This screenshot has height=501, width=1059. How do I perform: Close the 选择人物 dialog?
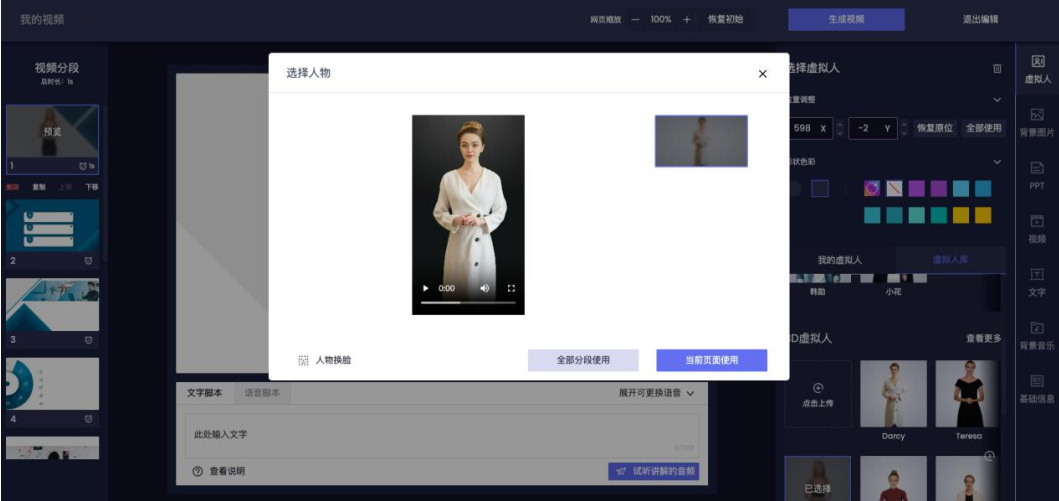pos(763,74)
